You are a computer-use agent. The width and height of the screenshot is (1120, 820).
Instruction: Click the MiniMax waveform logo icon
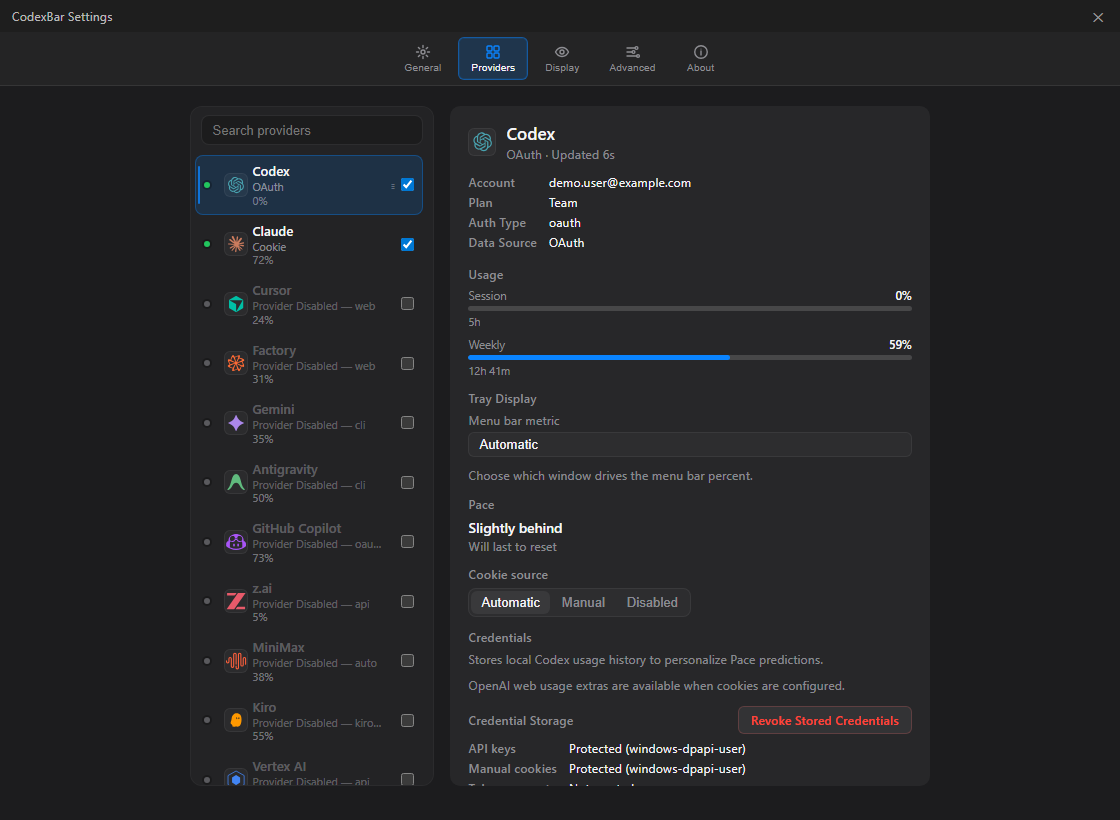[x=236, y=661]
